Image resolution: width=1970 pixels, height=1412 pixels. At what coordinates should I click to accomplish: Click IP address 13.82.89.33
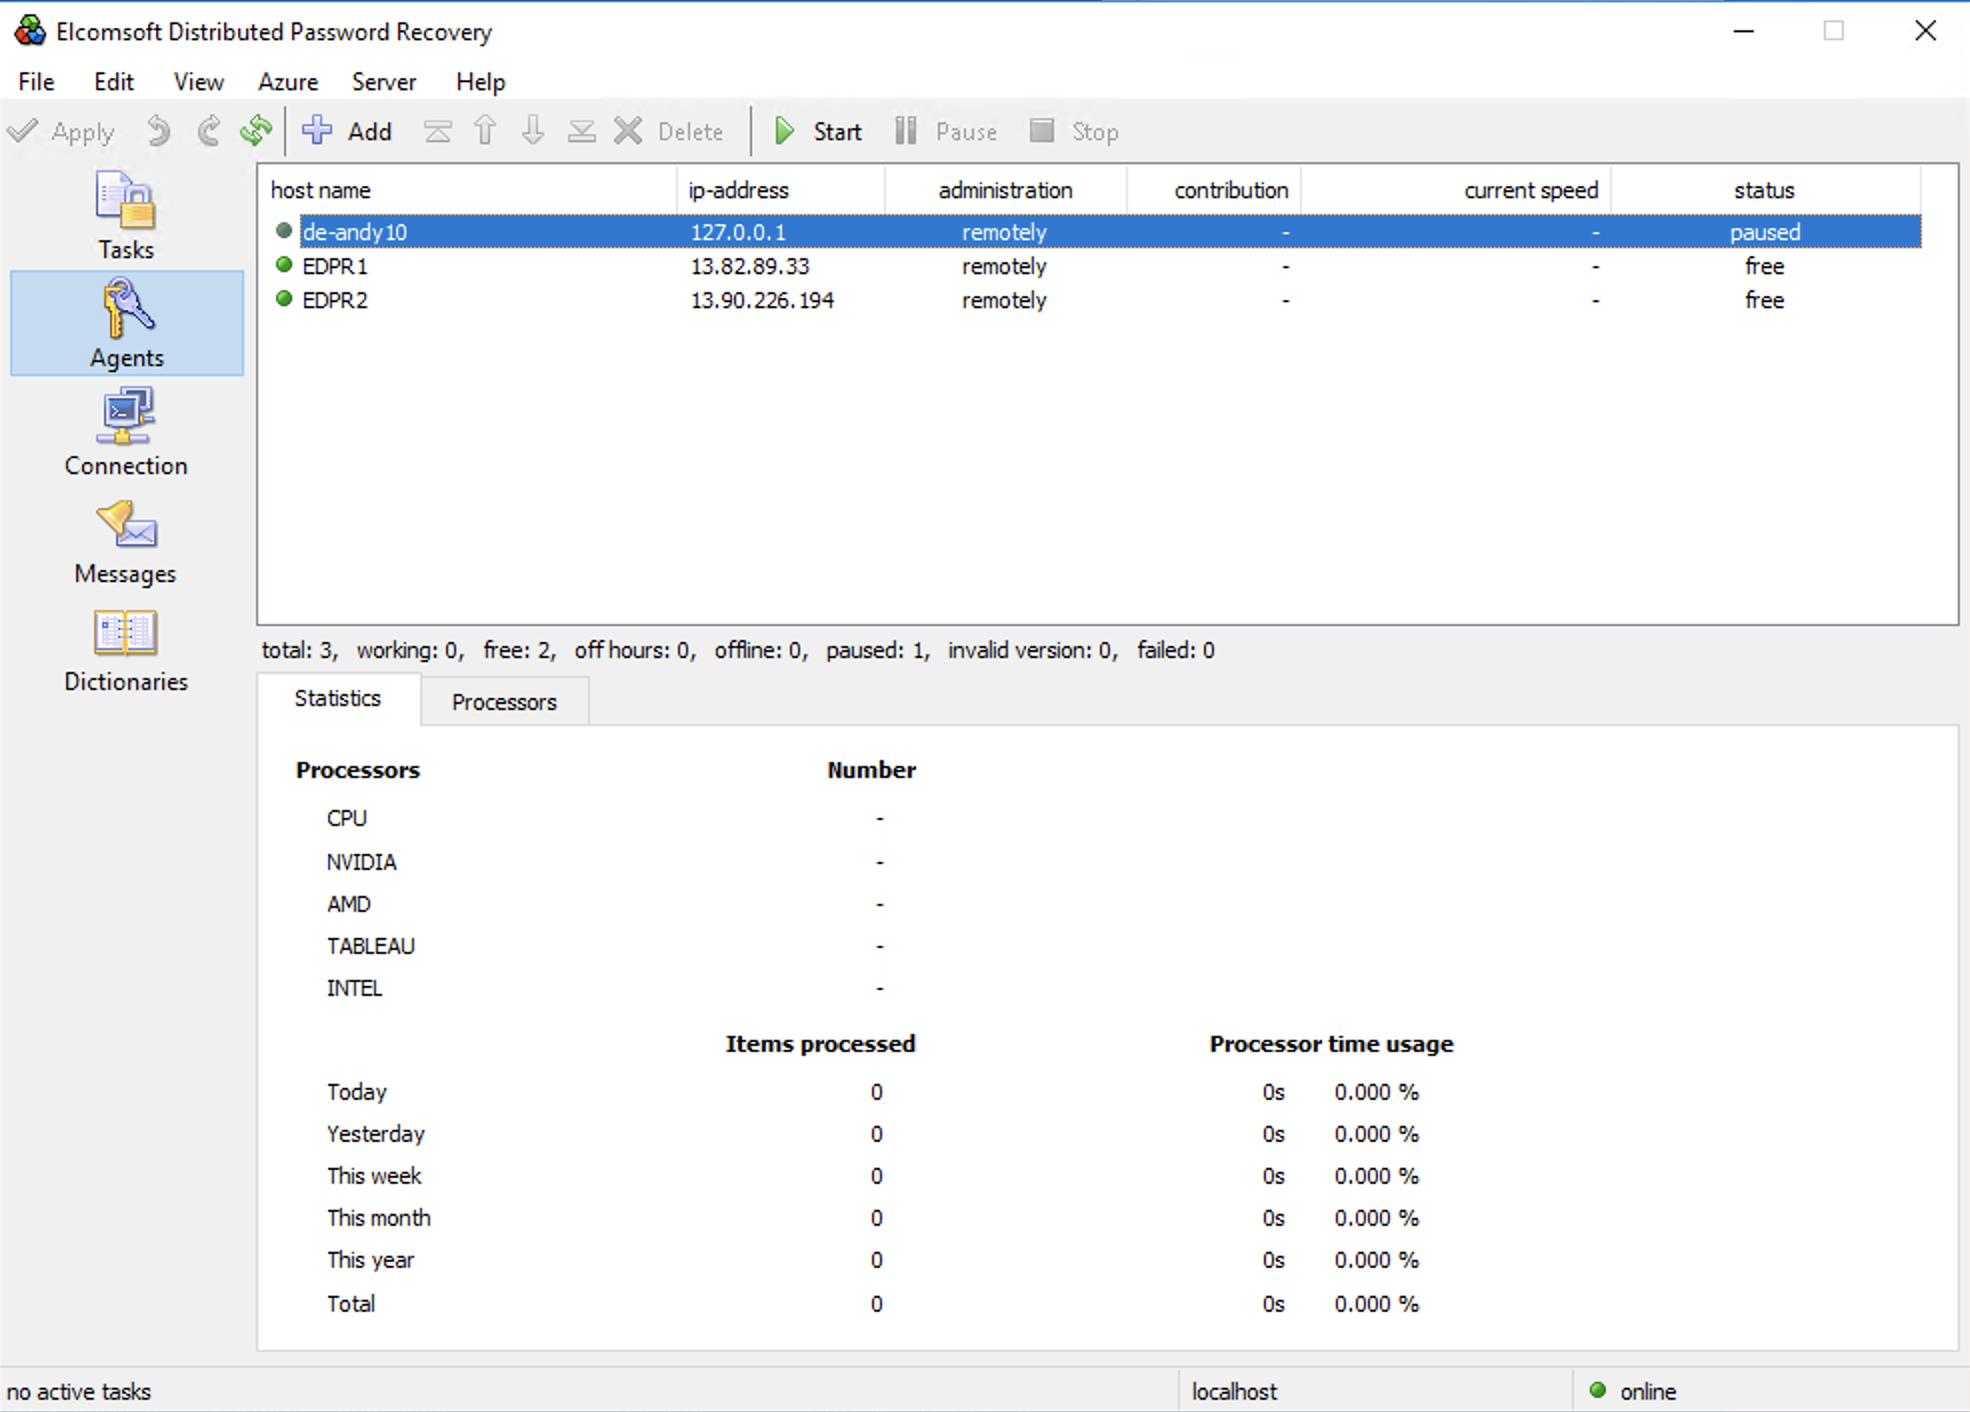750,266
